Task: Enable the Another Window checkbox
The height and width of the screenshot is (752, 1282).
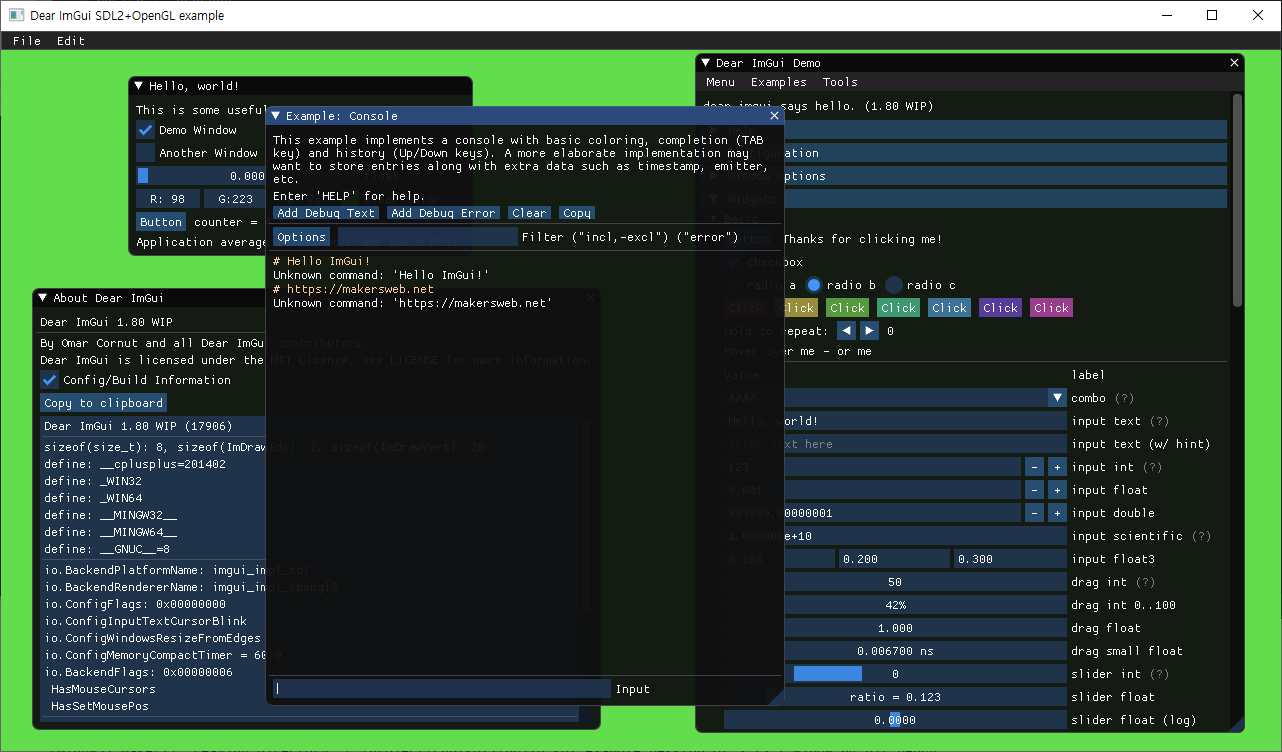Action: pyautogui.click(x=145, y=152)
